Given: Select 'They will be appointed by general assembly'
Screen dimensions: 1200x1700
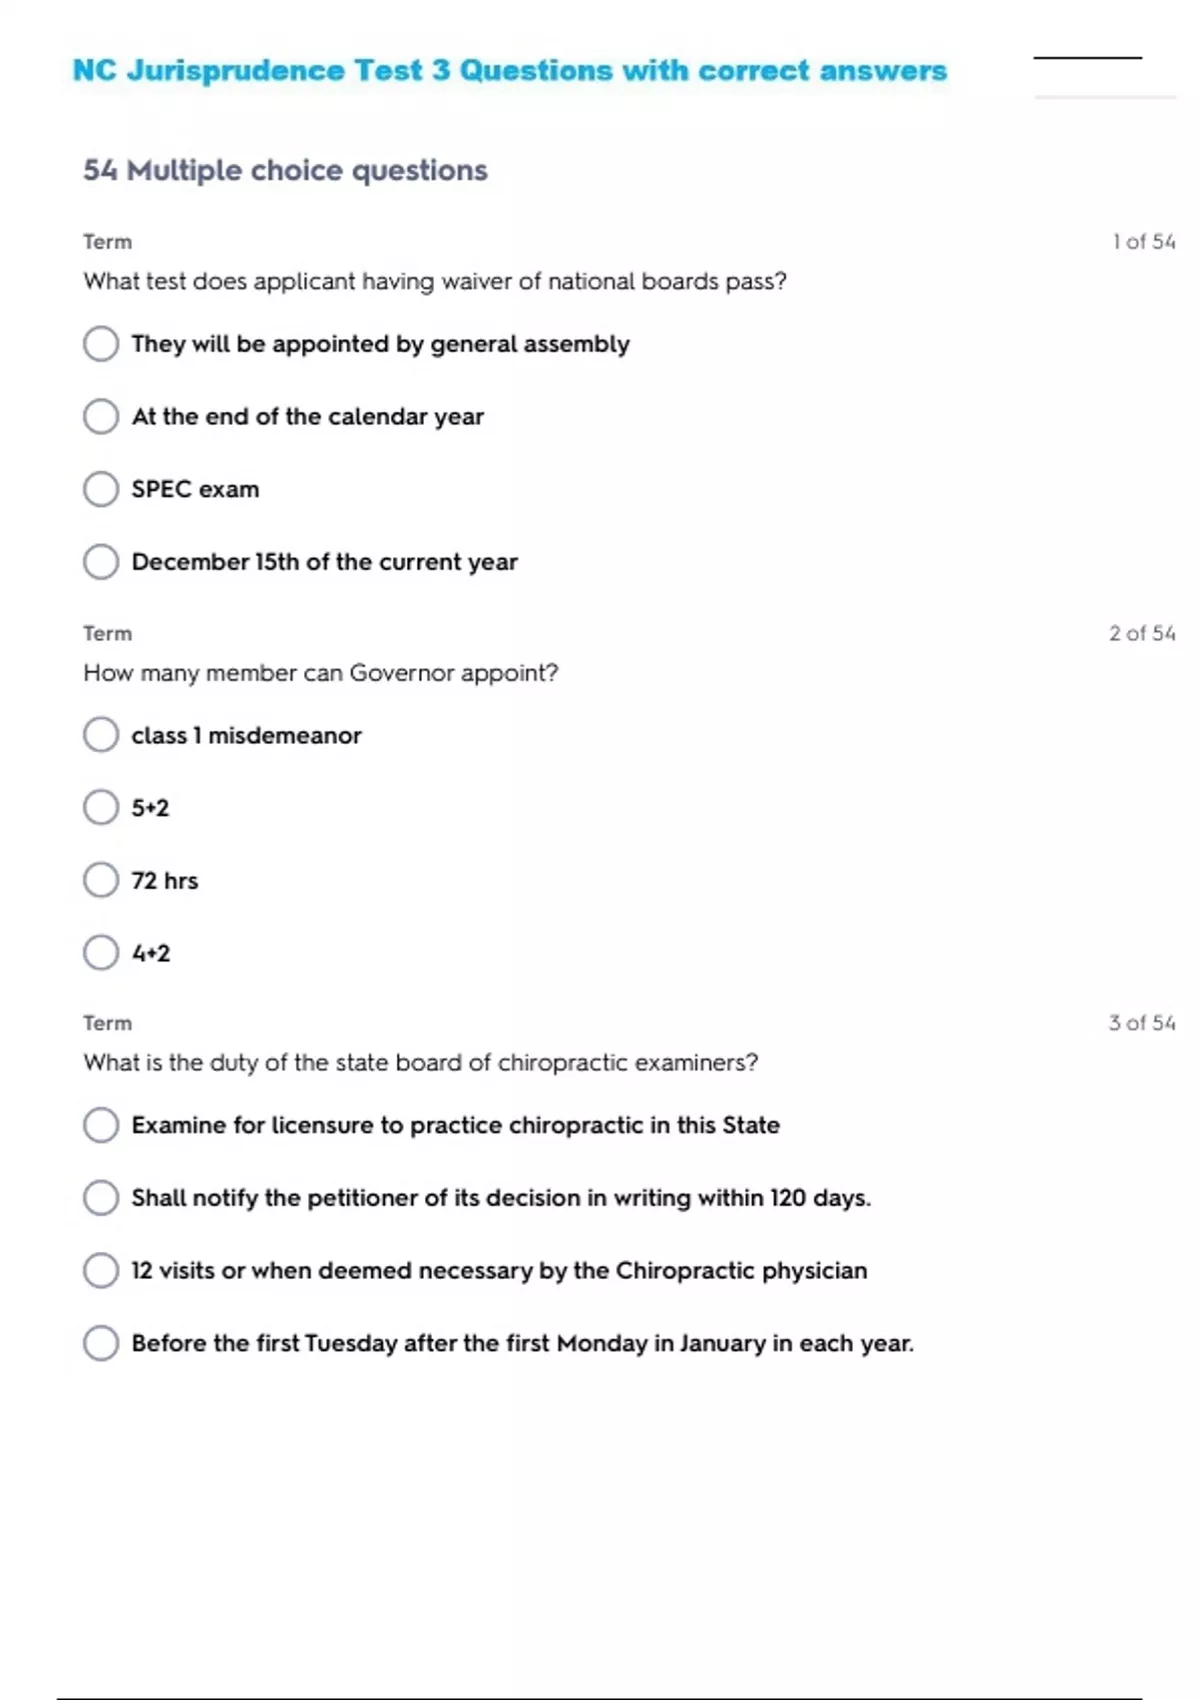Looking at the screenshot, I should point(101,344).
